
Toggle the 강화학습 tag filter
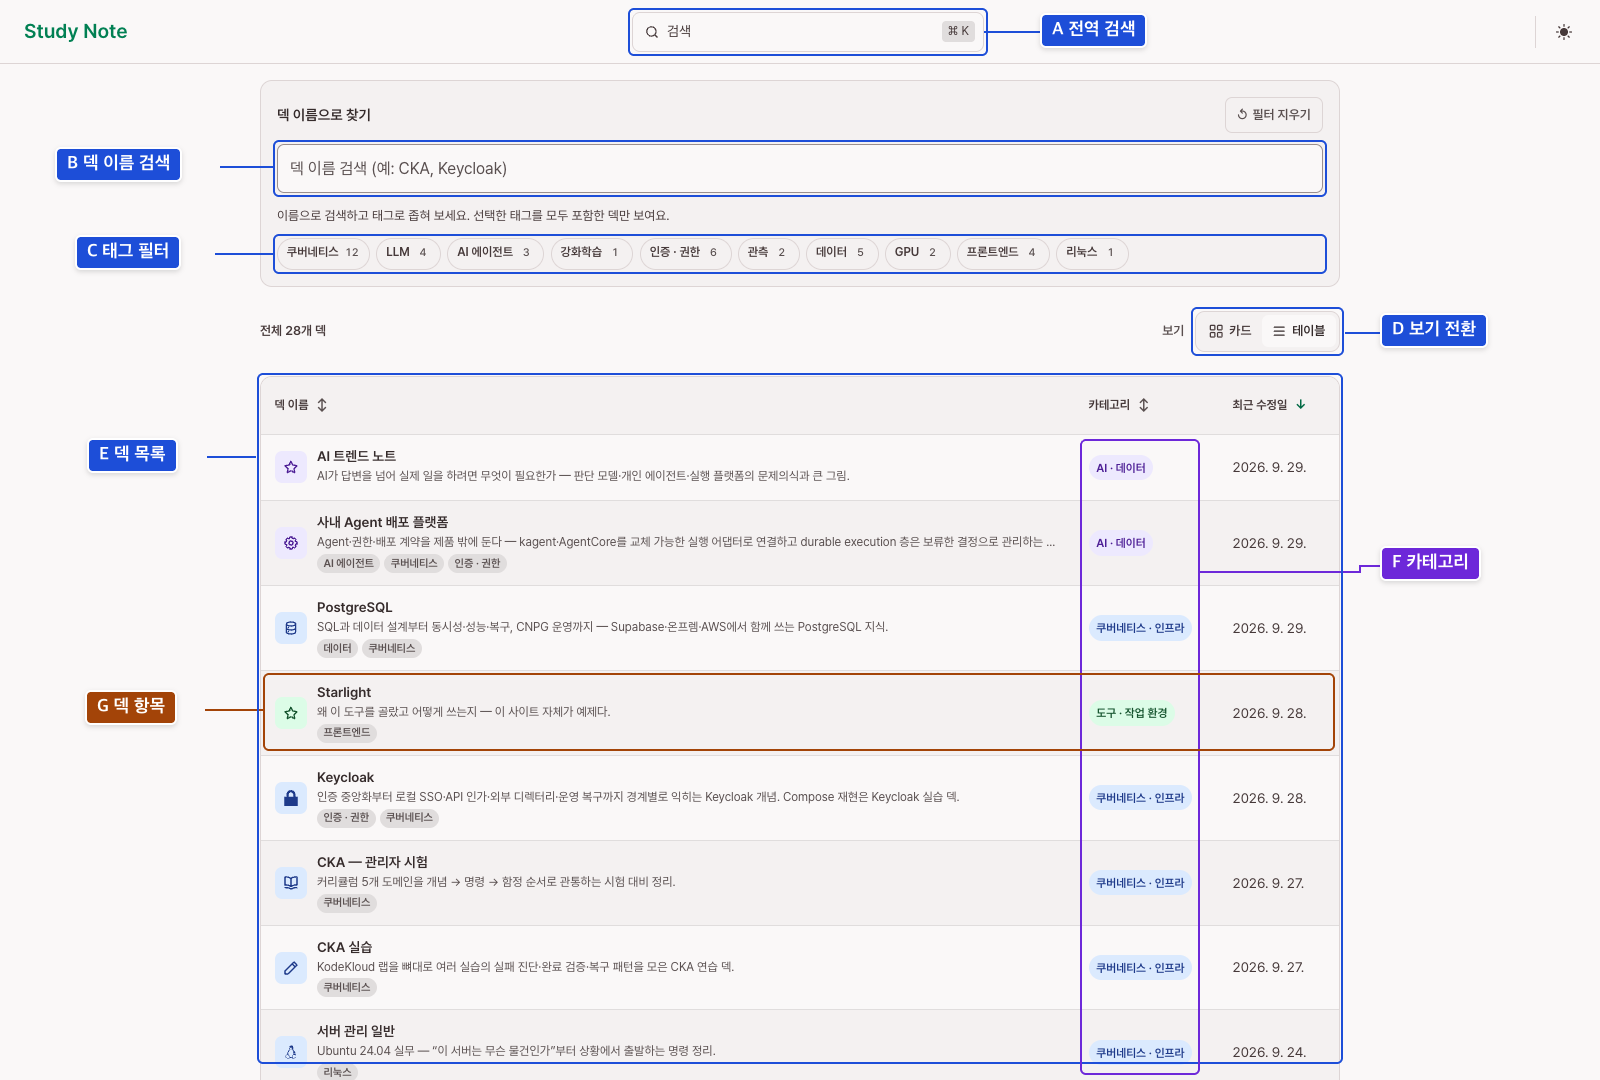[x=591, y=253]
